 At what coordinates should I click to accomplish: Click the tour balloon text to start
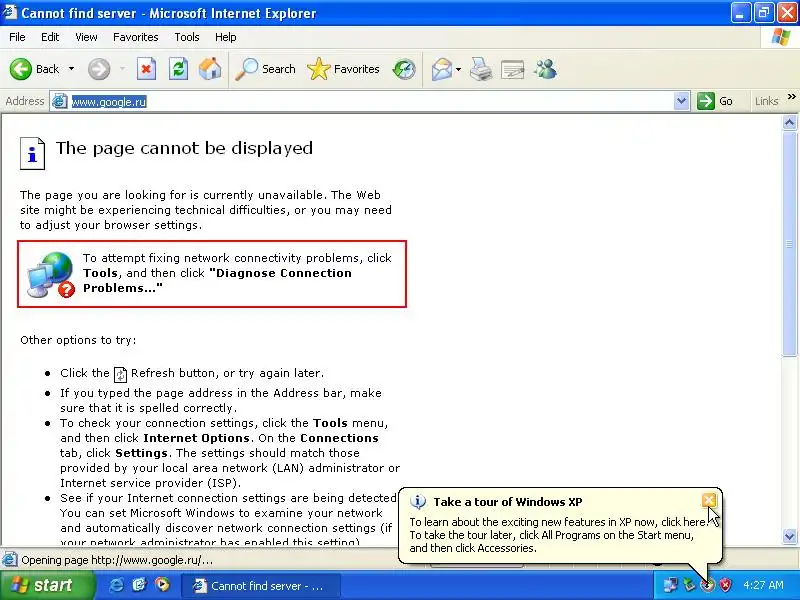point(559,535)
